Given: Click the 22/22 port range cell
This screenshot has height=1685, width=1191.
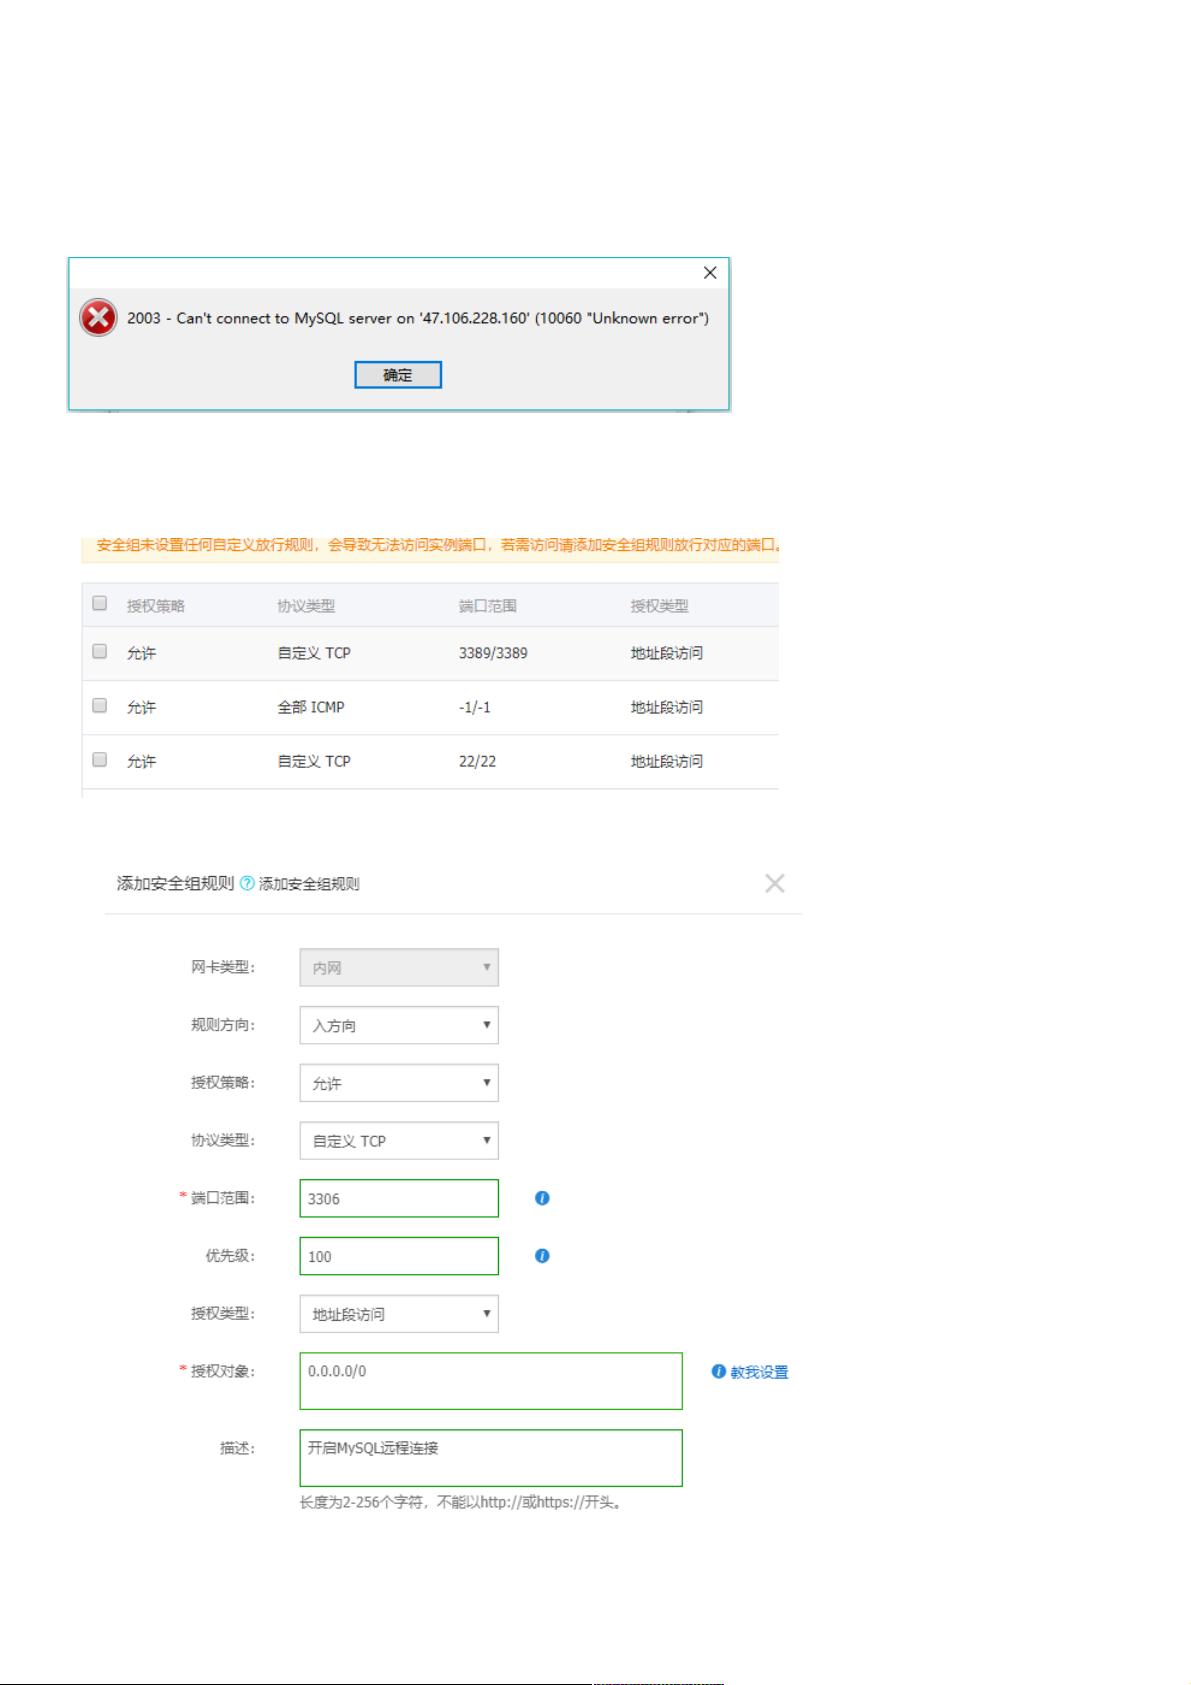Looking at the screenshot, I should click(x=477, y=761).
